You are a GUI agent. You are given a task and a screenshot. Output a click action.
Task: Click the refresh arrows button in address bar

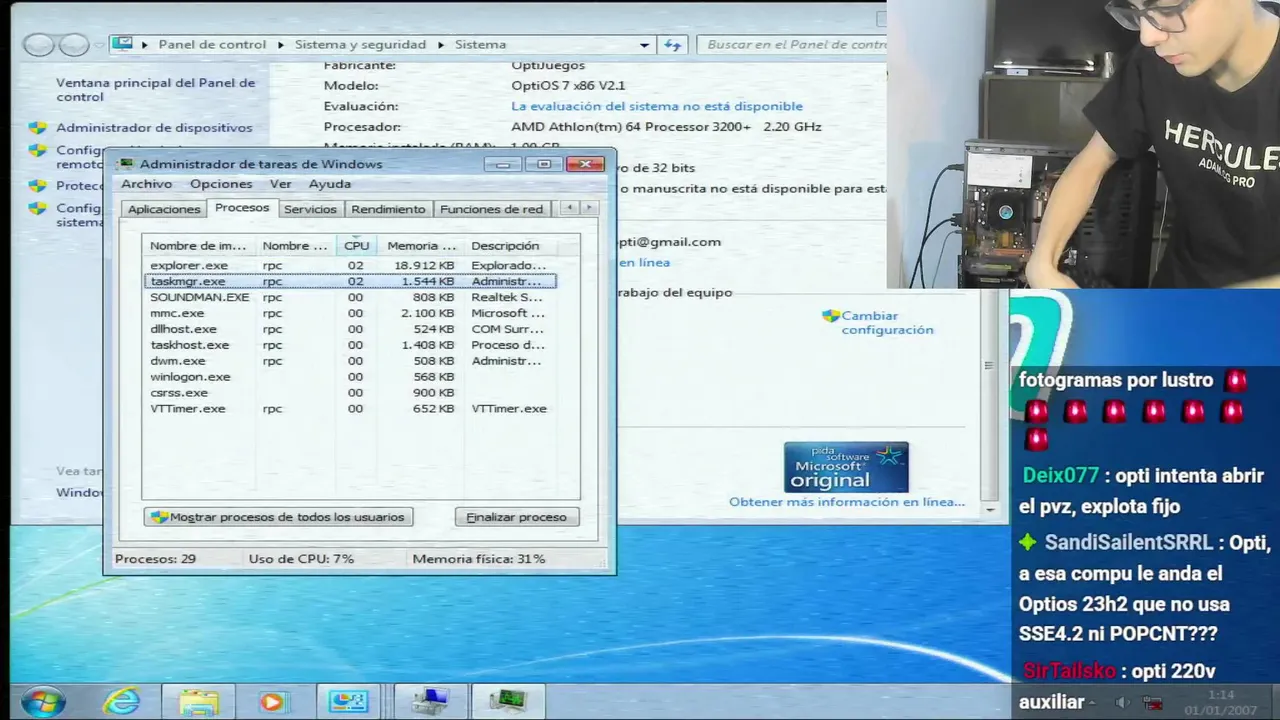672,45
